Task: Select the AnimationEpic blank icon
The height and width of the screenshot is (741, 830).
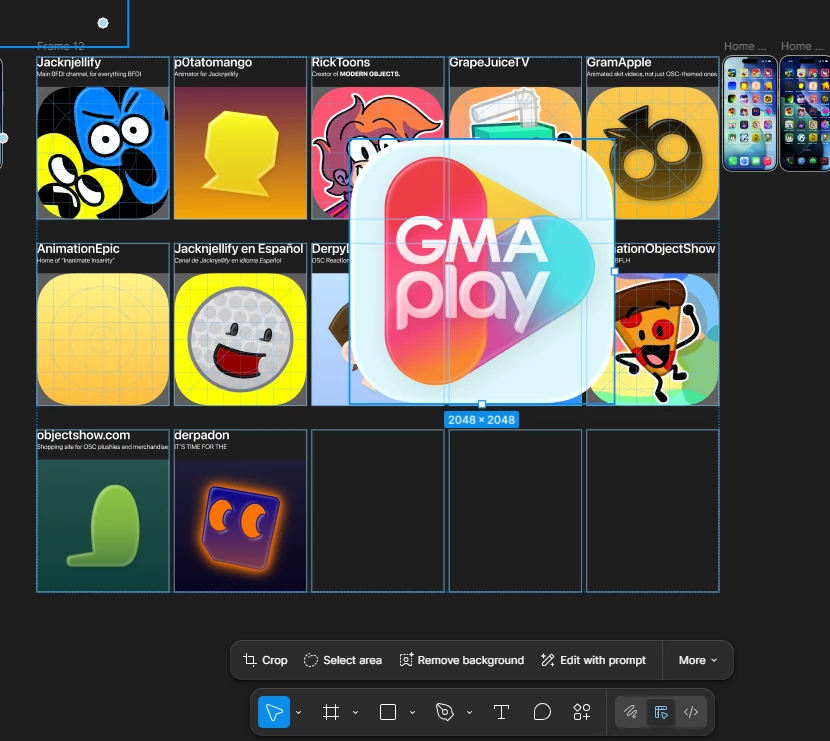Action: (x=103, y=339)
